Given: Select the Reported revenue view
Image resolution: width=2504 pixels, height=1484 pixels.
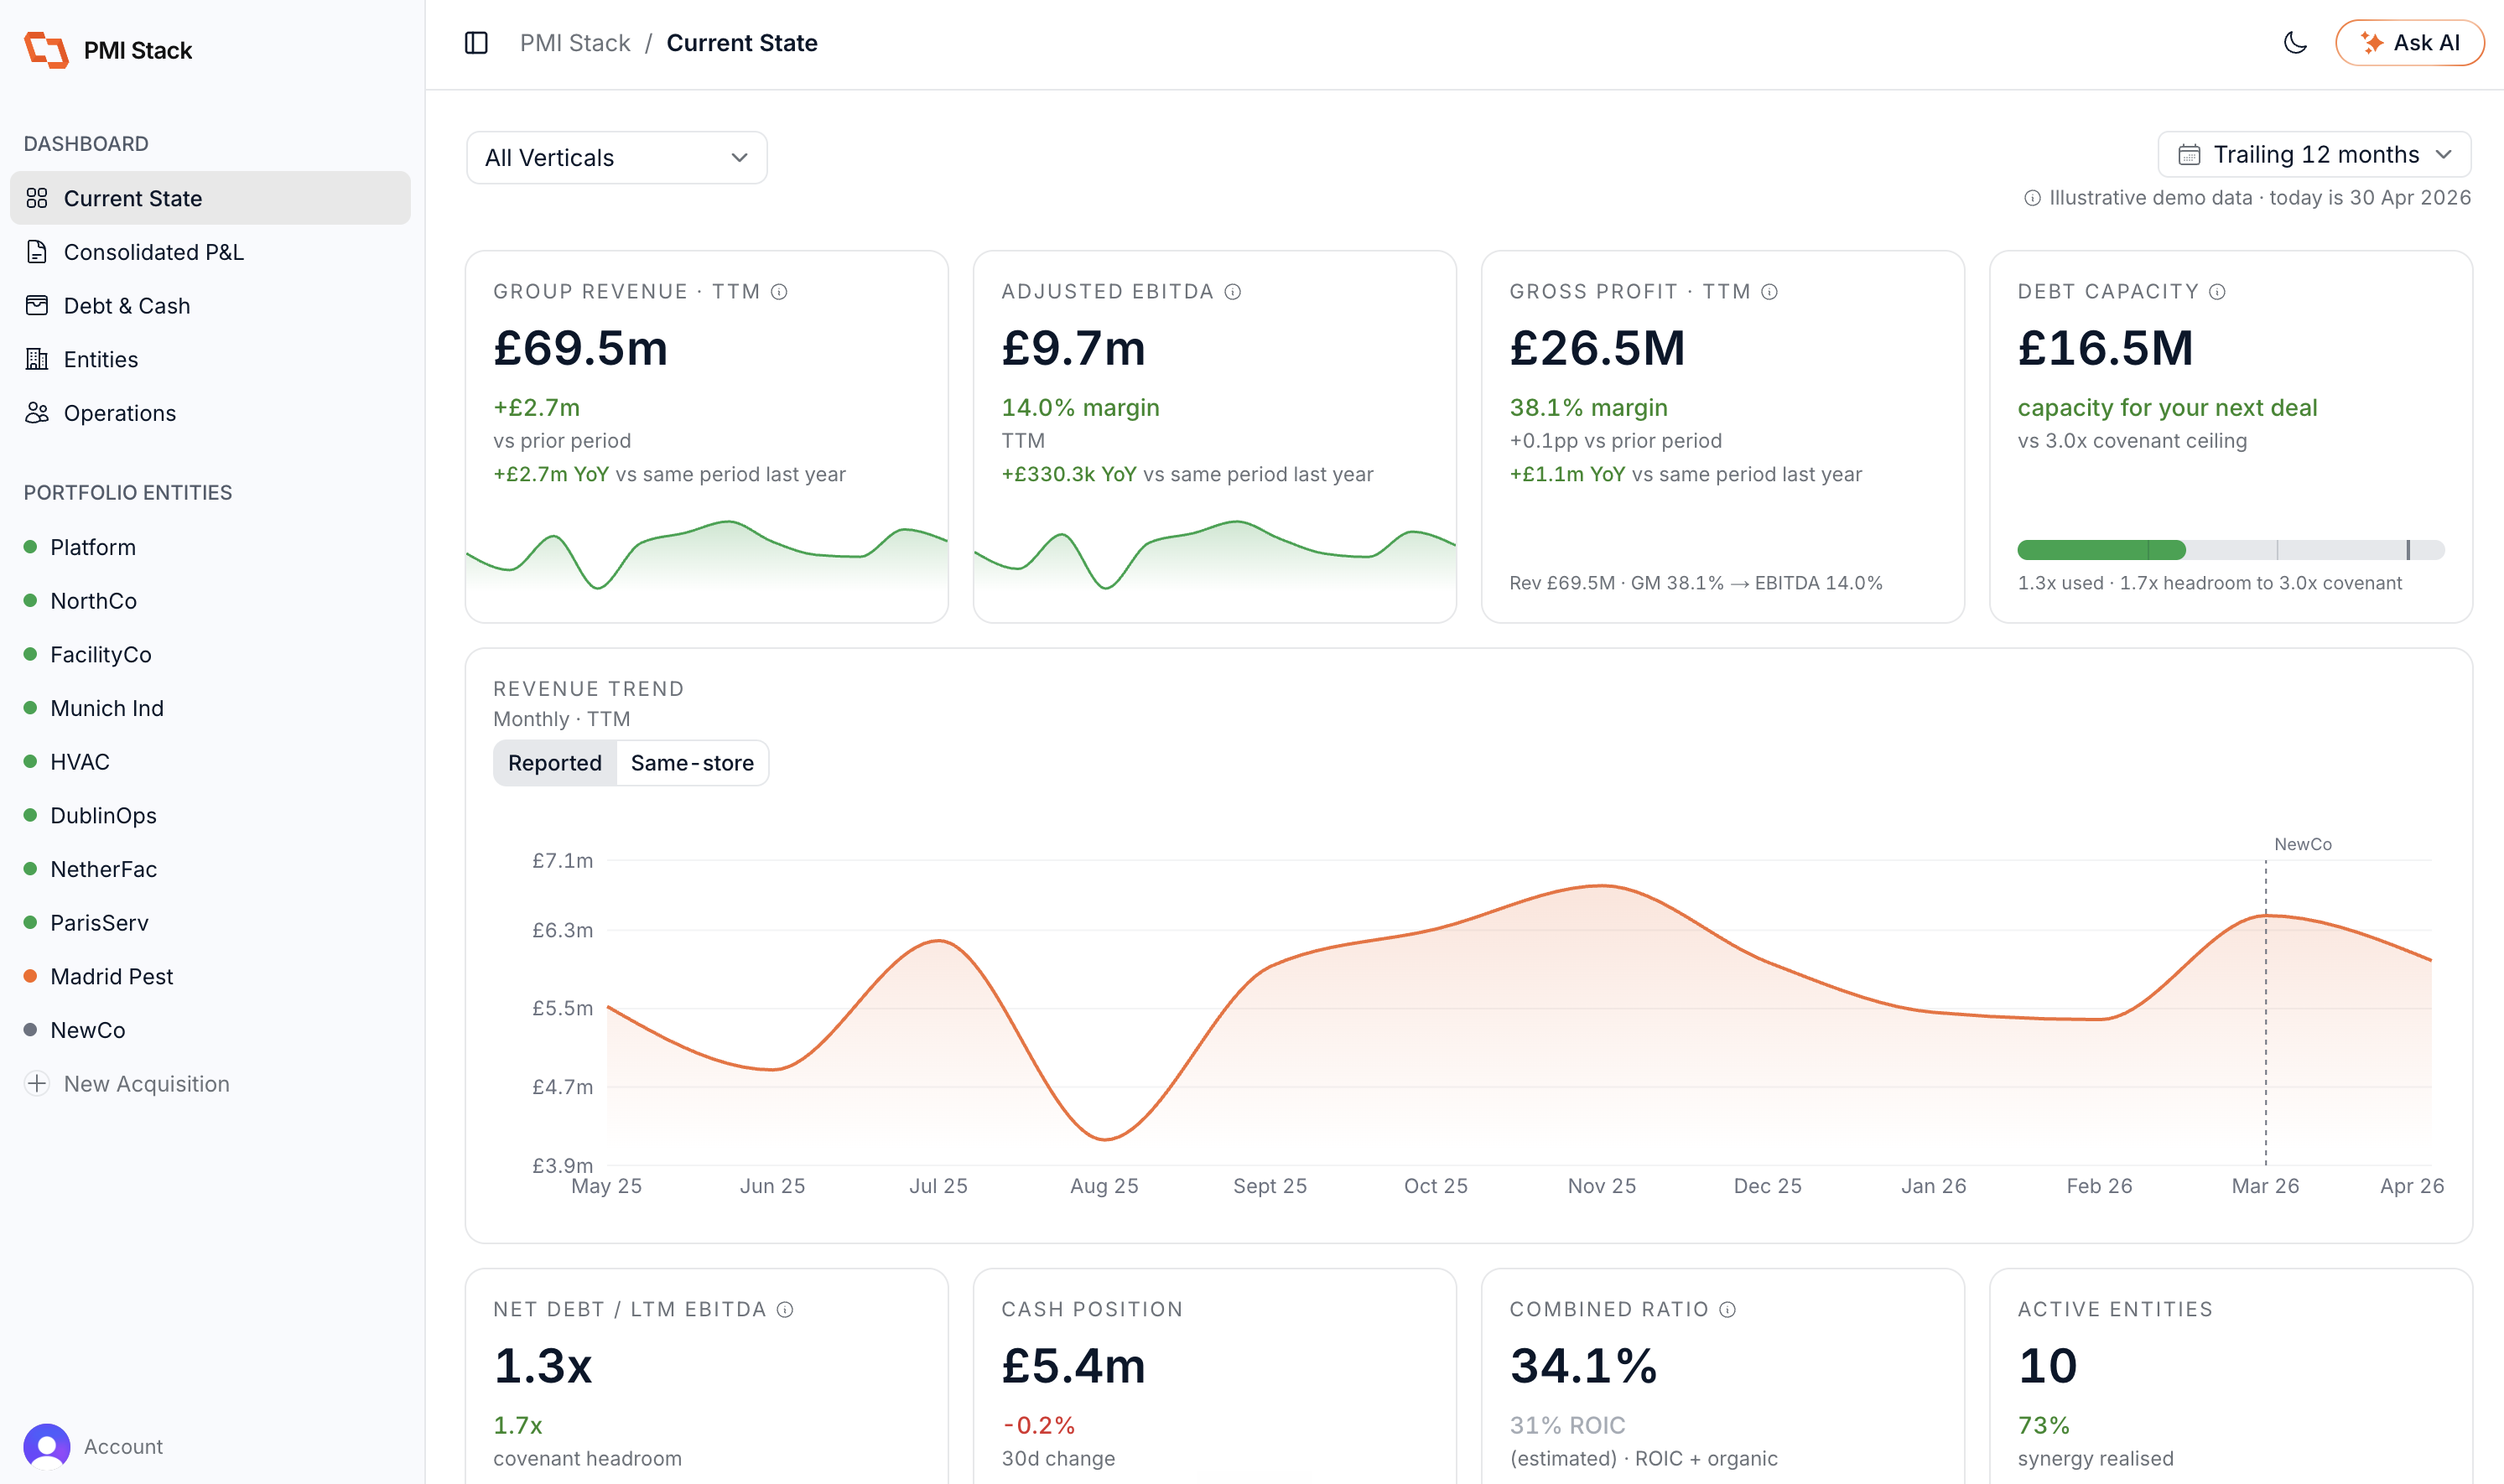Looking at the screenshot, I should tap(555, 763).
